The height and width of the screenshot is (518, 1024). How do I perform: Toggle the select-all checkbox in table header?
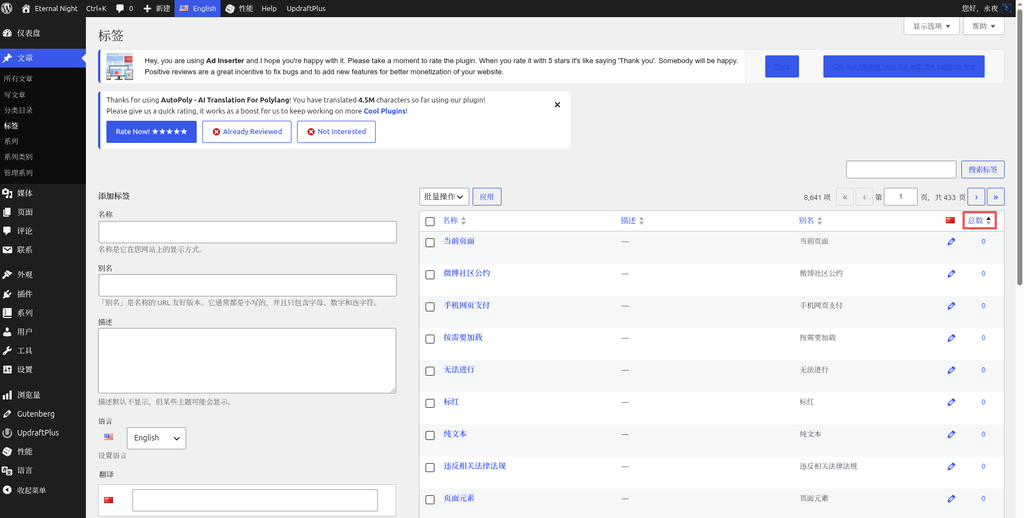[x=430, y=221]
